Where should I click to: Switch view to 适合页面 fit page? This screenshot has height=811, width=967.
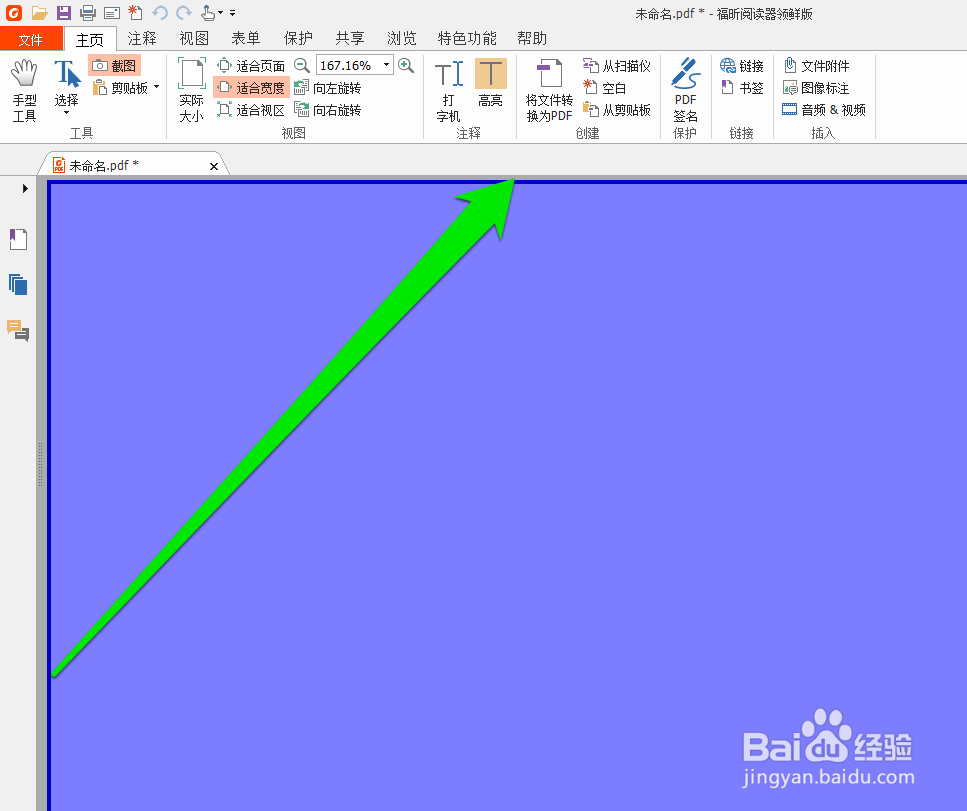[249, 65]
